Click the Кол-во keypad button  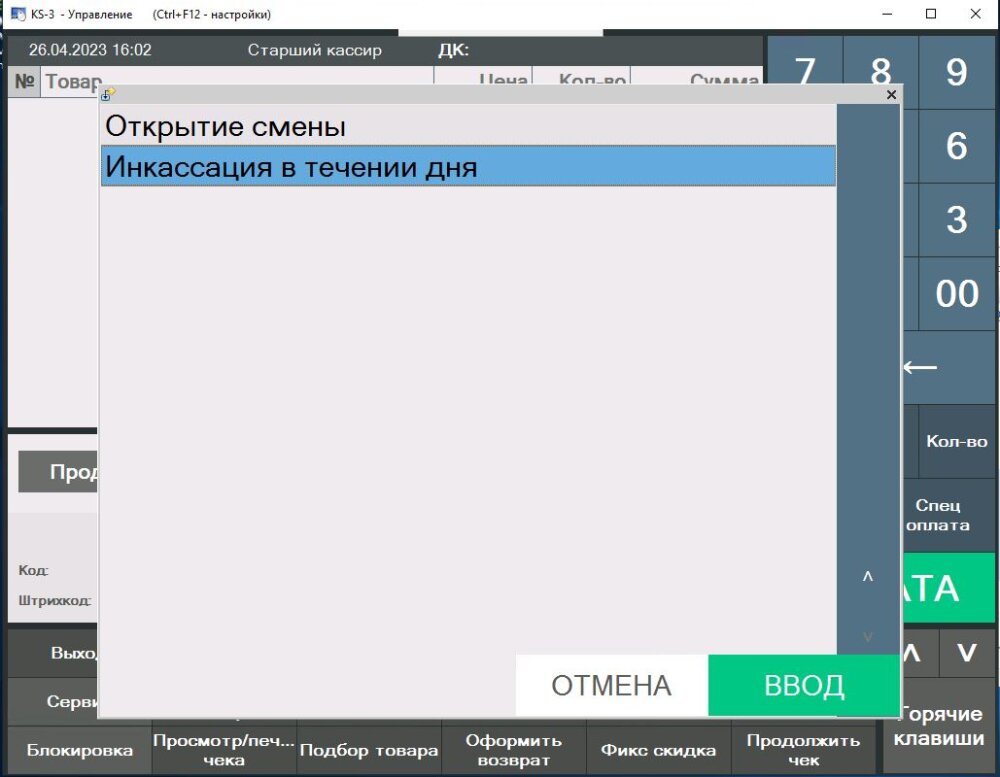pyautogui.click(x=957, y=441)
